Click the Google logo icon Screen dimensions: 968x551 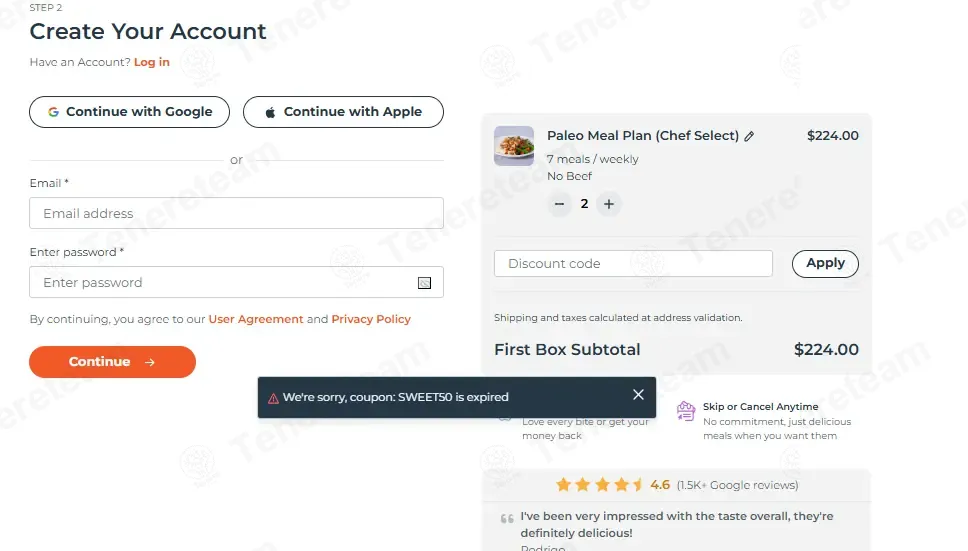54,112
